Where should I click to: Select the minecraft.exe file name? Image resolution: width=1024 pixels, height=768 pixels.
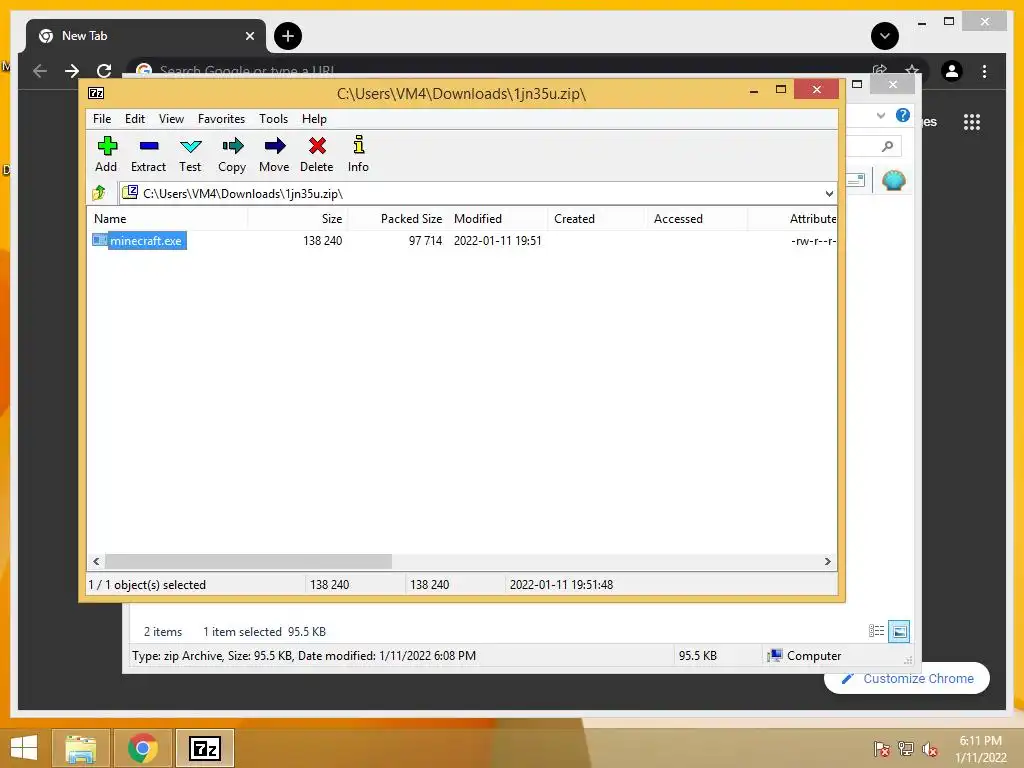(x=146, y=240)
